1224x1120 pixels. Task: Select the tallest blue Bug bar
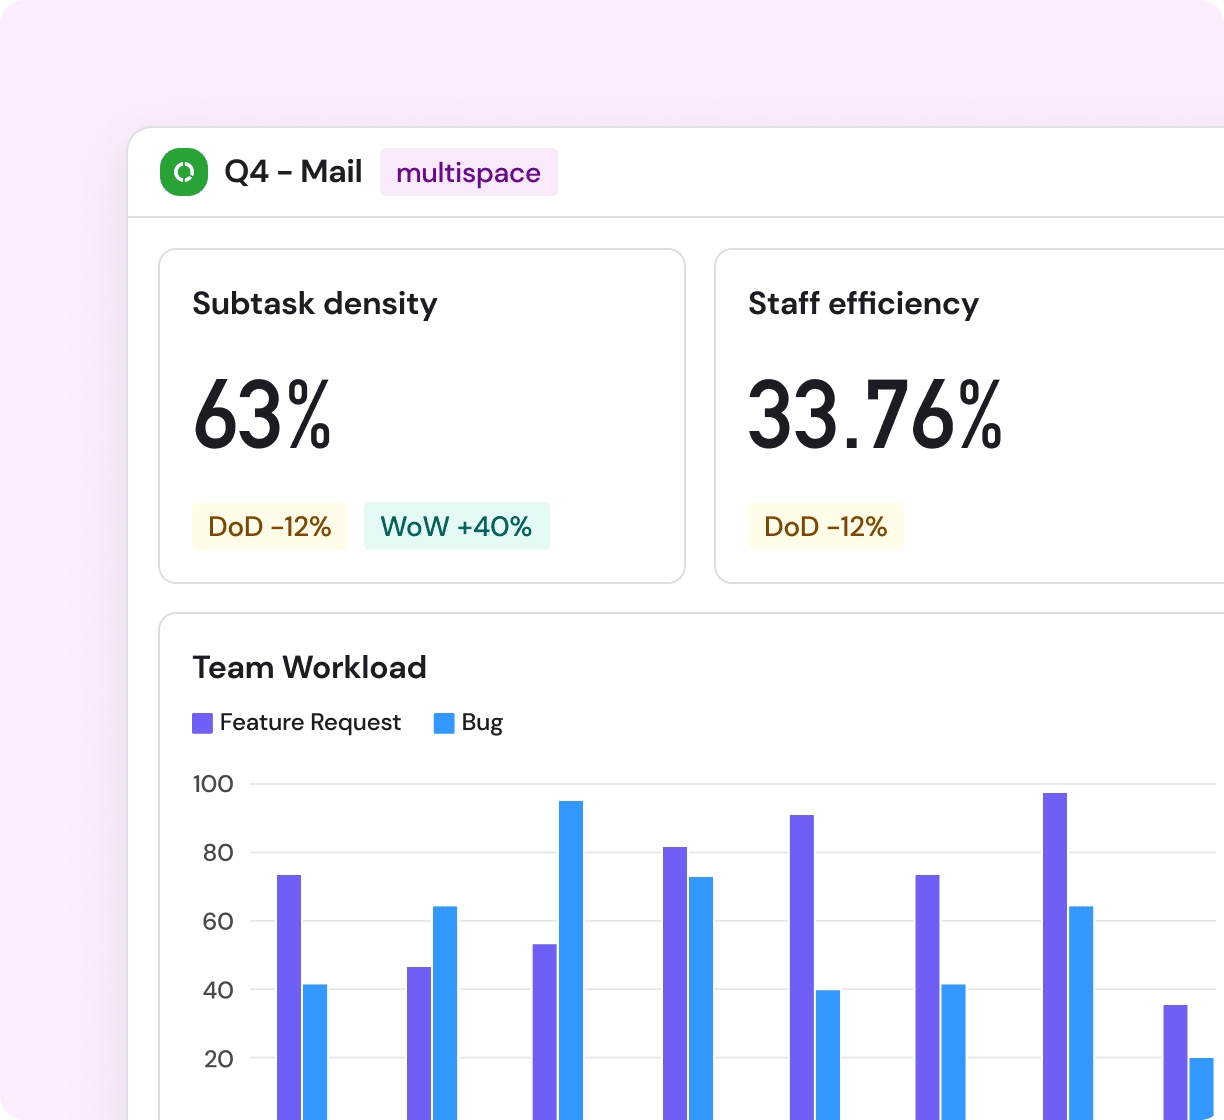[x=571, y=960]
